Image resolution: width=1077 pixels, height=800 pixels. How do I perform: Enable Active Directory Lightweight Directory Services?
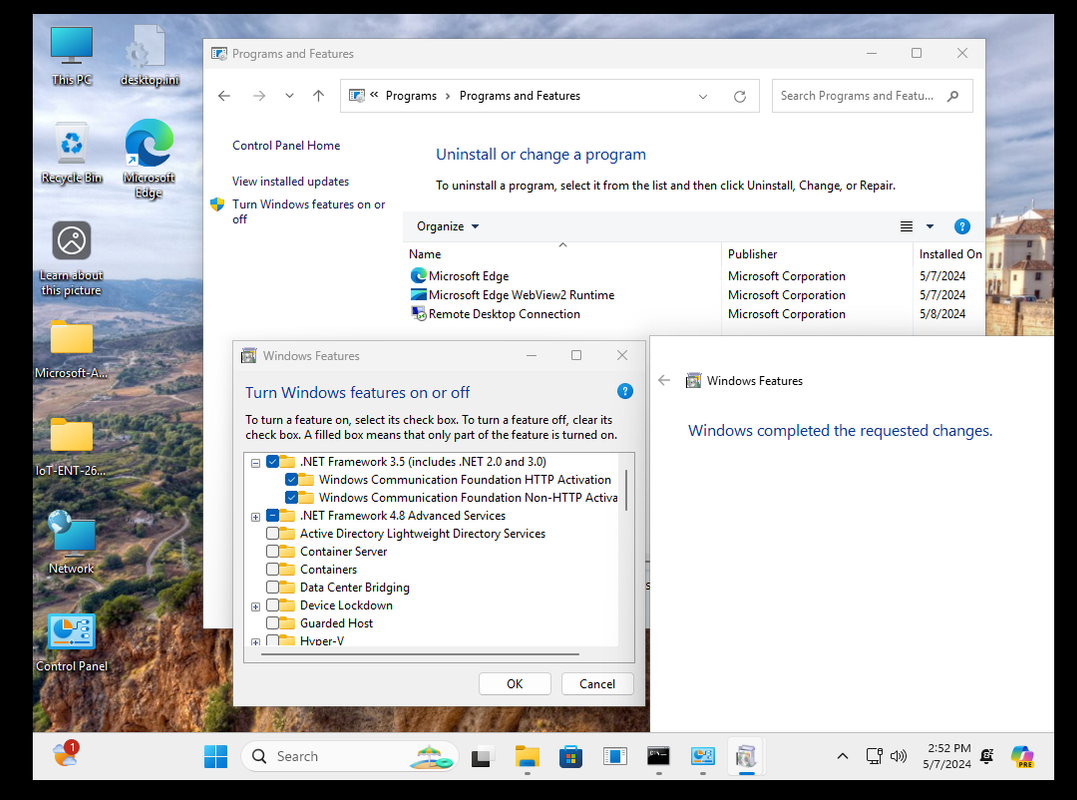click(273, 533)
